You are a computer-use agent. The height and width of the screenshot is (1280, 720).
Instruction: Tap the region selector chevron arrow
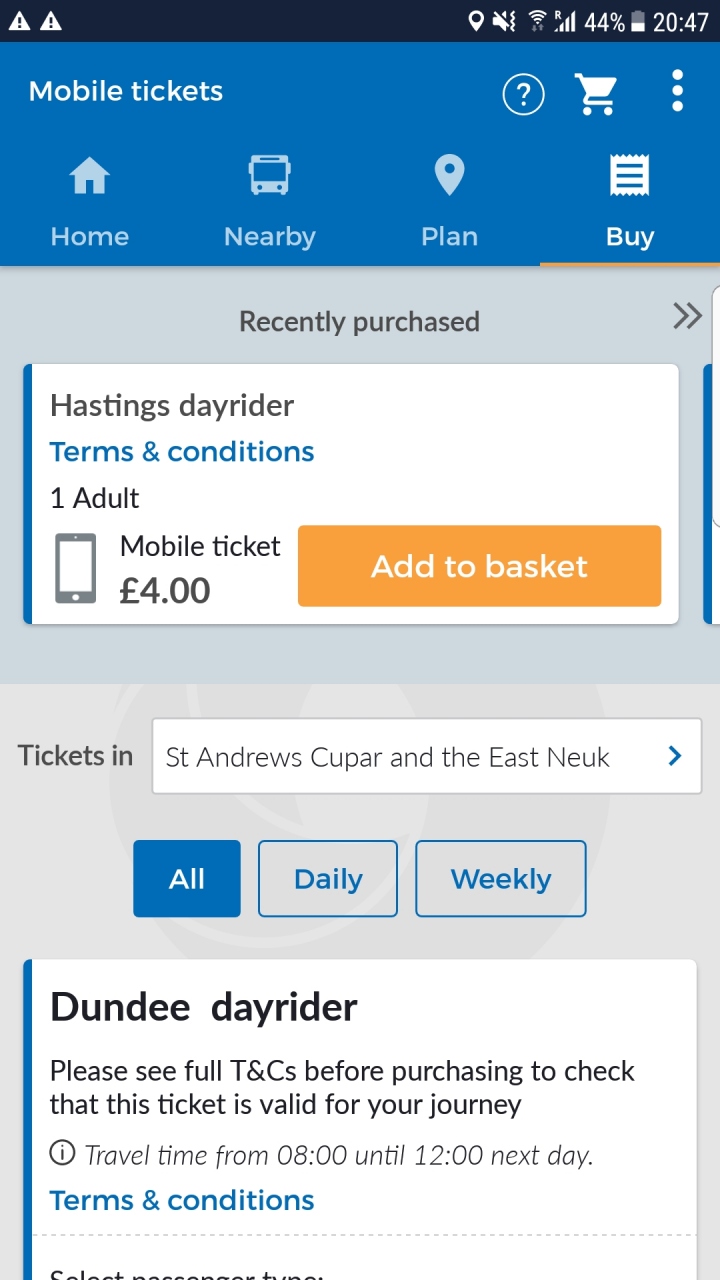pos(675,756)
